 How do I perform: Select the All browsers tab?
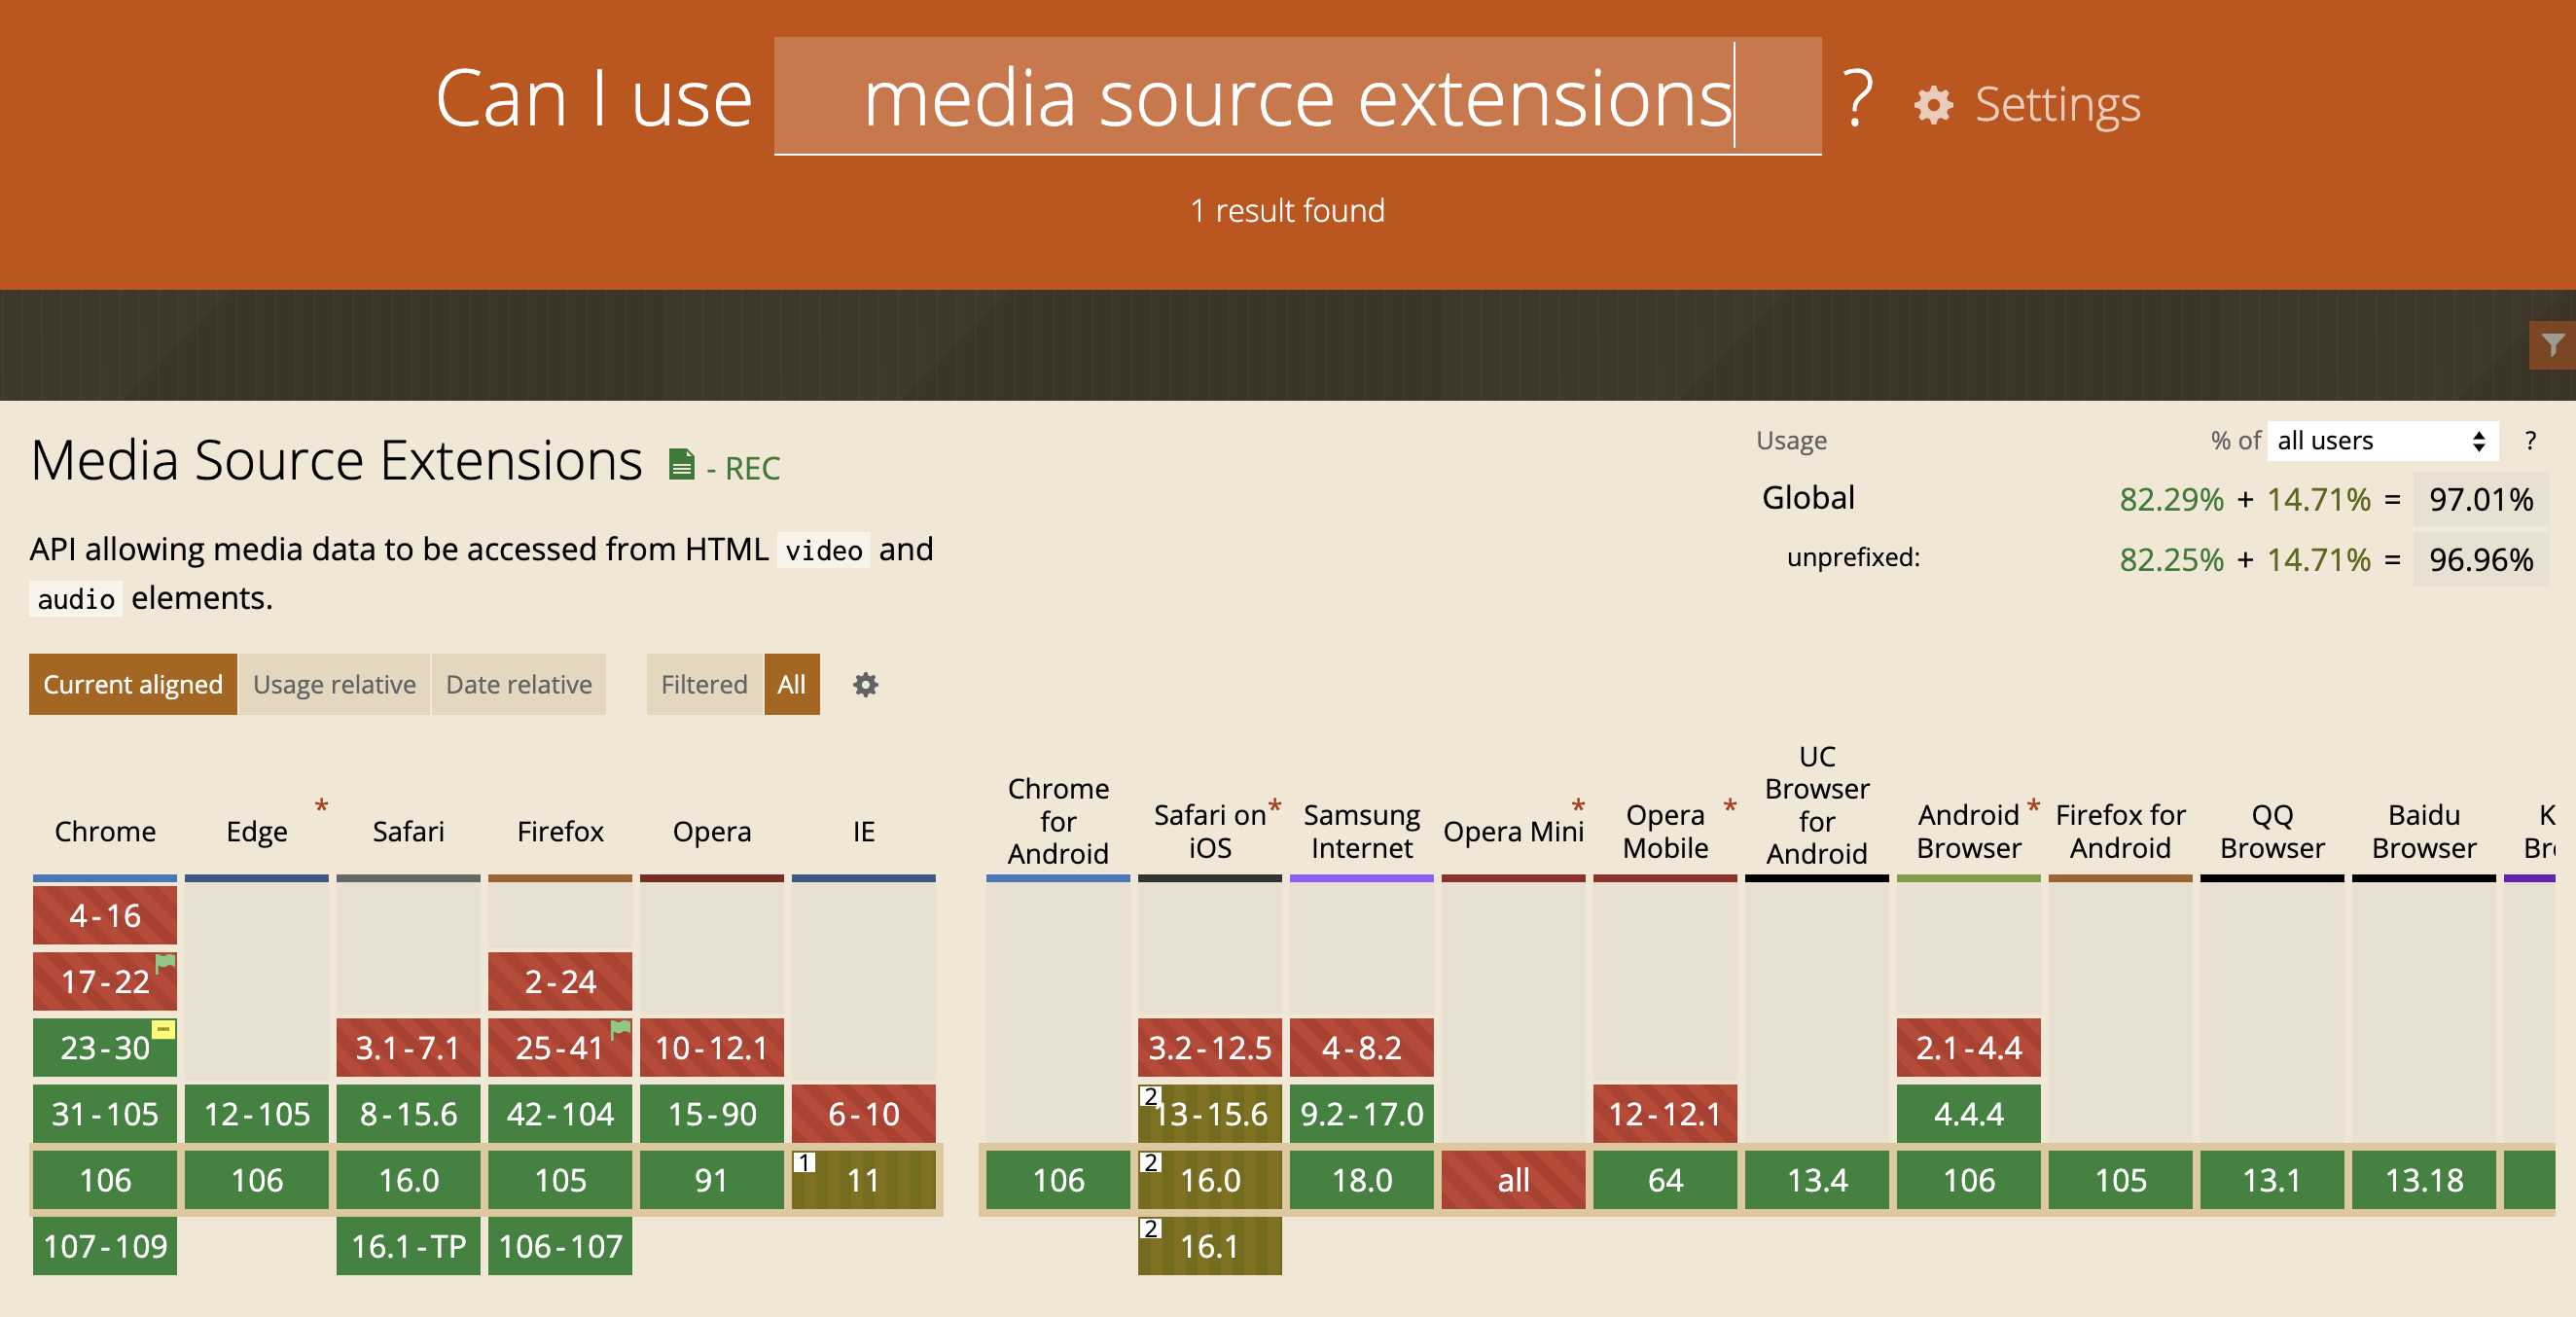[x=791, y=685]
